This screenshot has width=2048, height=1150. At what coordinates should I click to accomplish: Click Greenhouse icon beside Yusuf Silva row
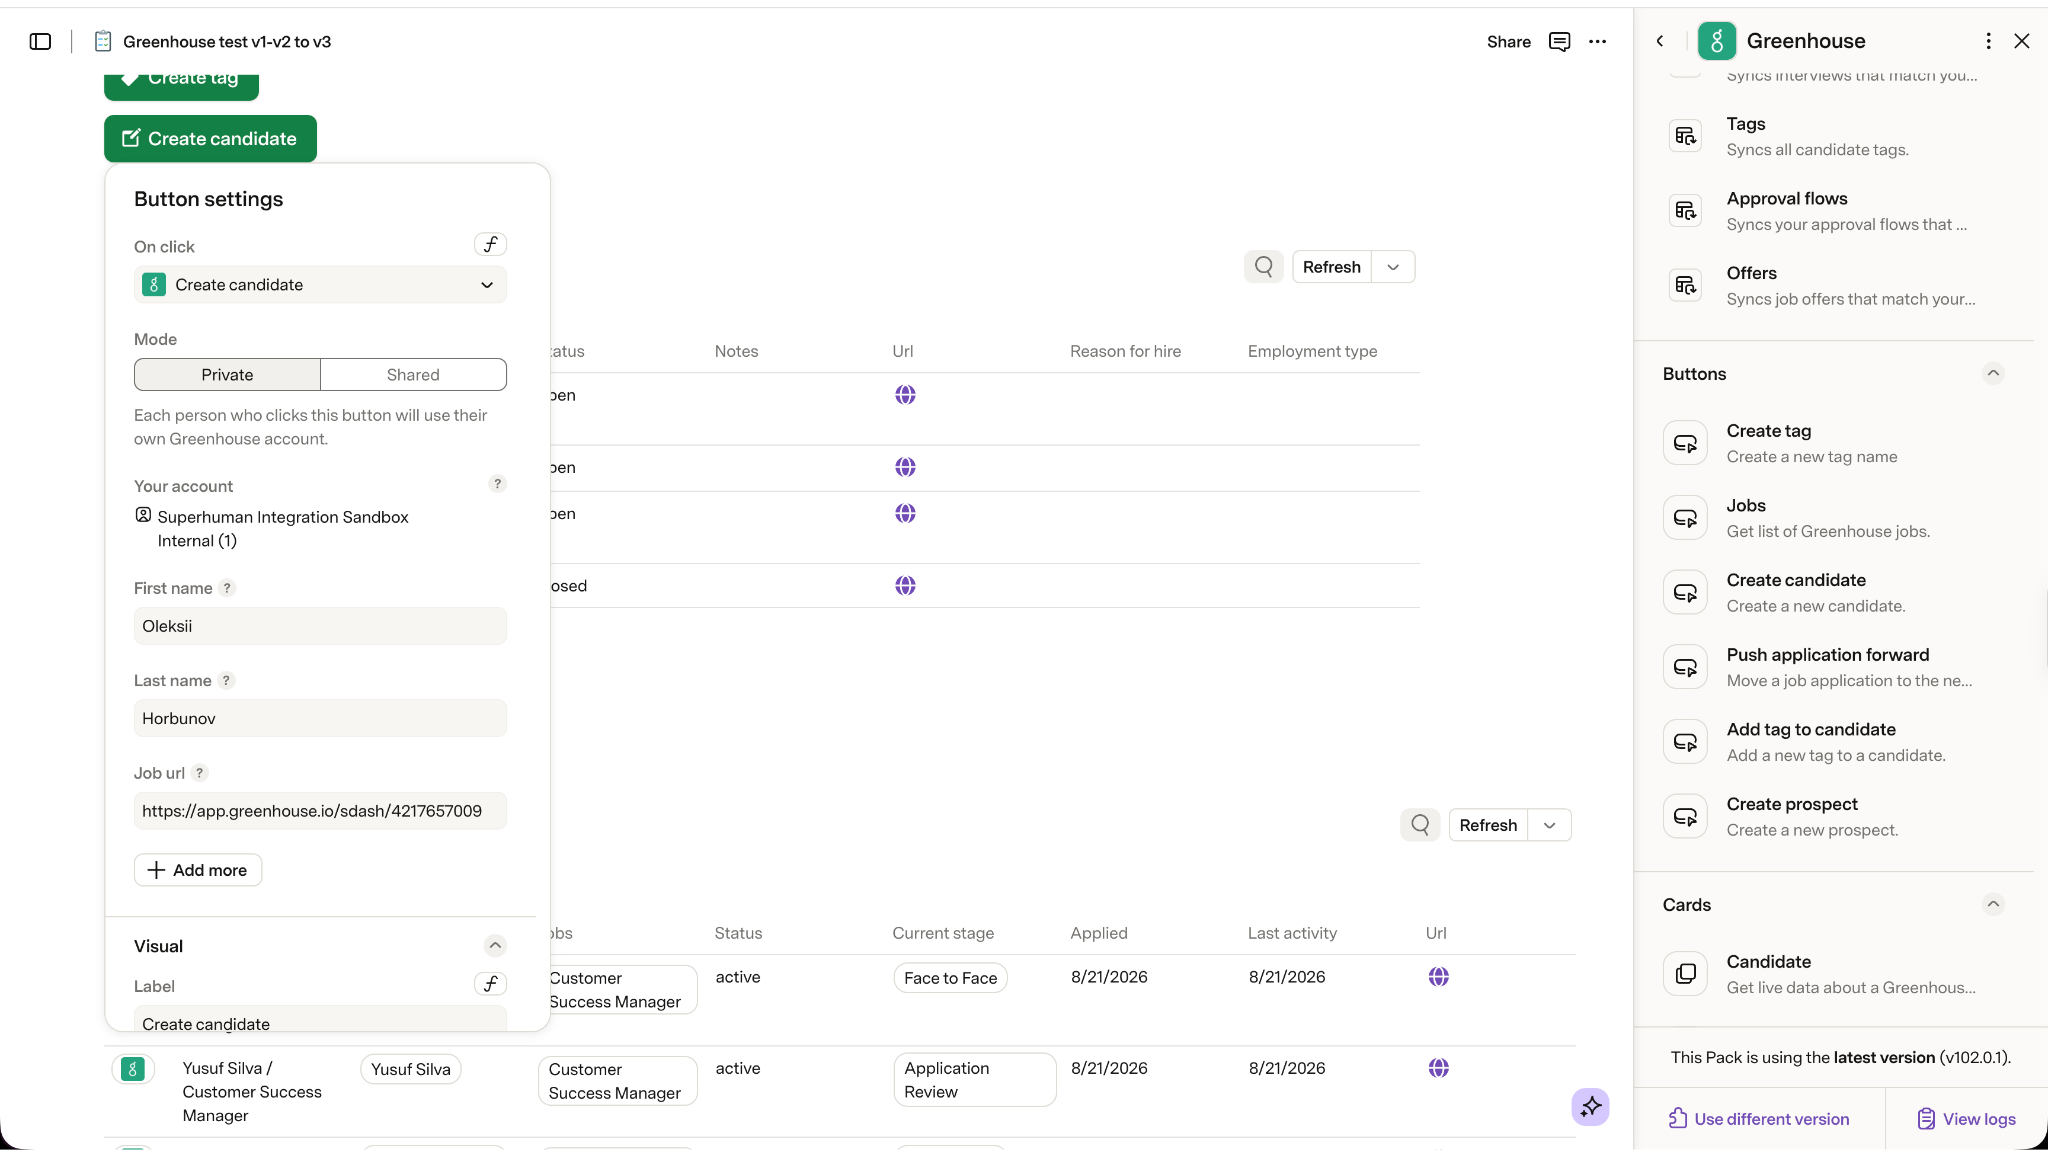click(133, 1069)
